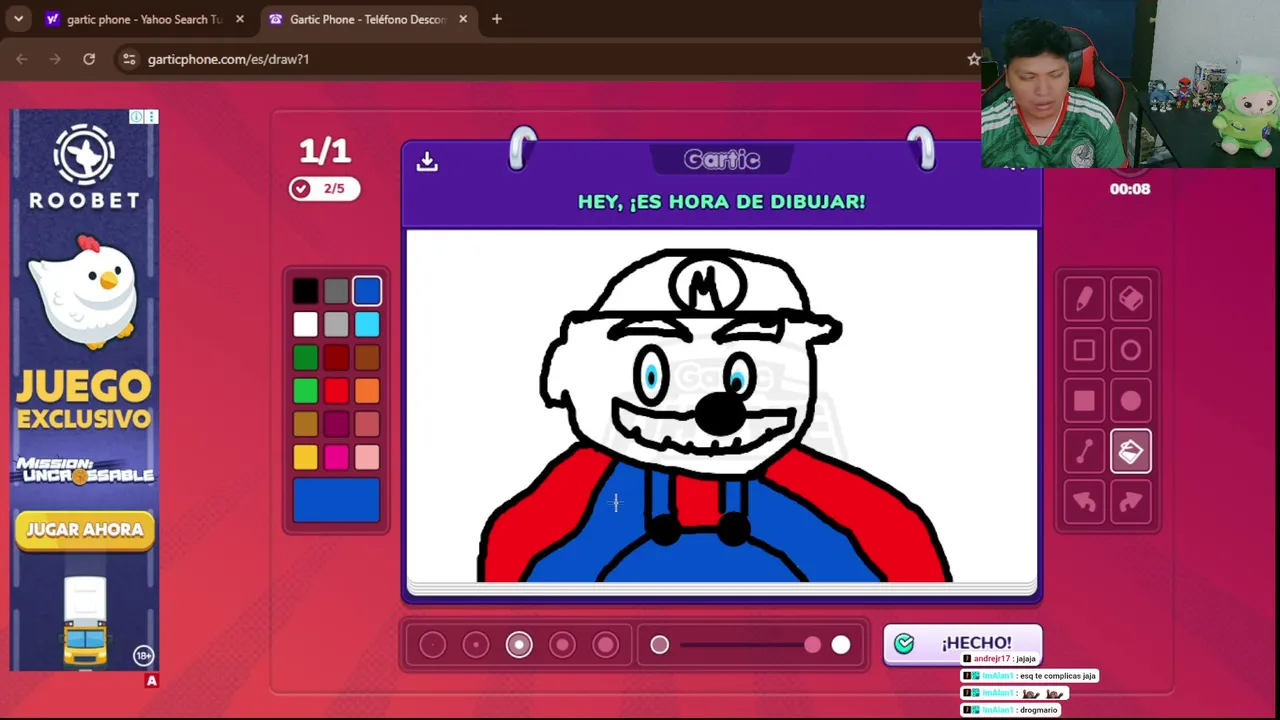Pick the filled rectangle shape tool
The image size is (1280, 720).
pyautogui.click(x=1084, y=401)
